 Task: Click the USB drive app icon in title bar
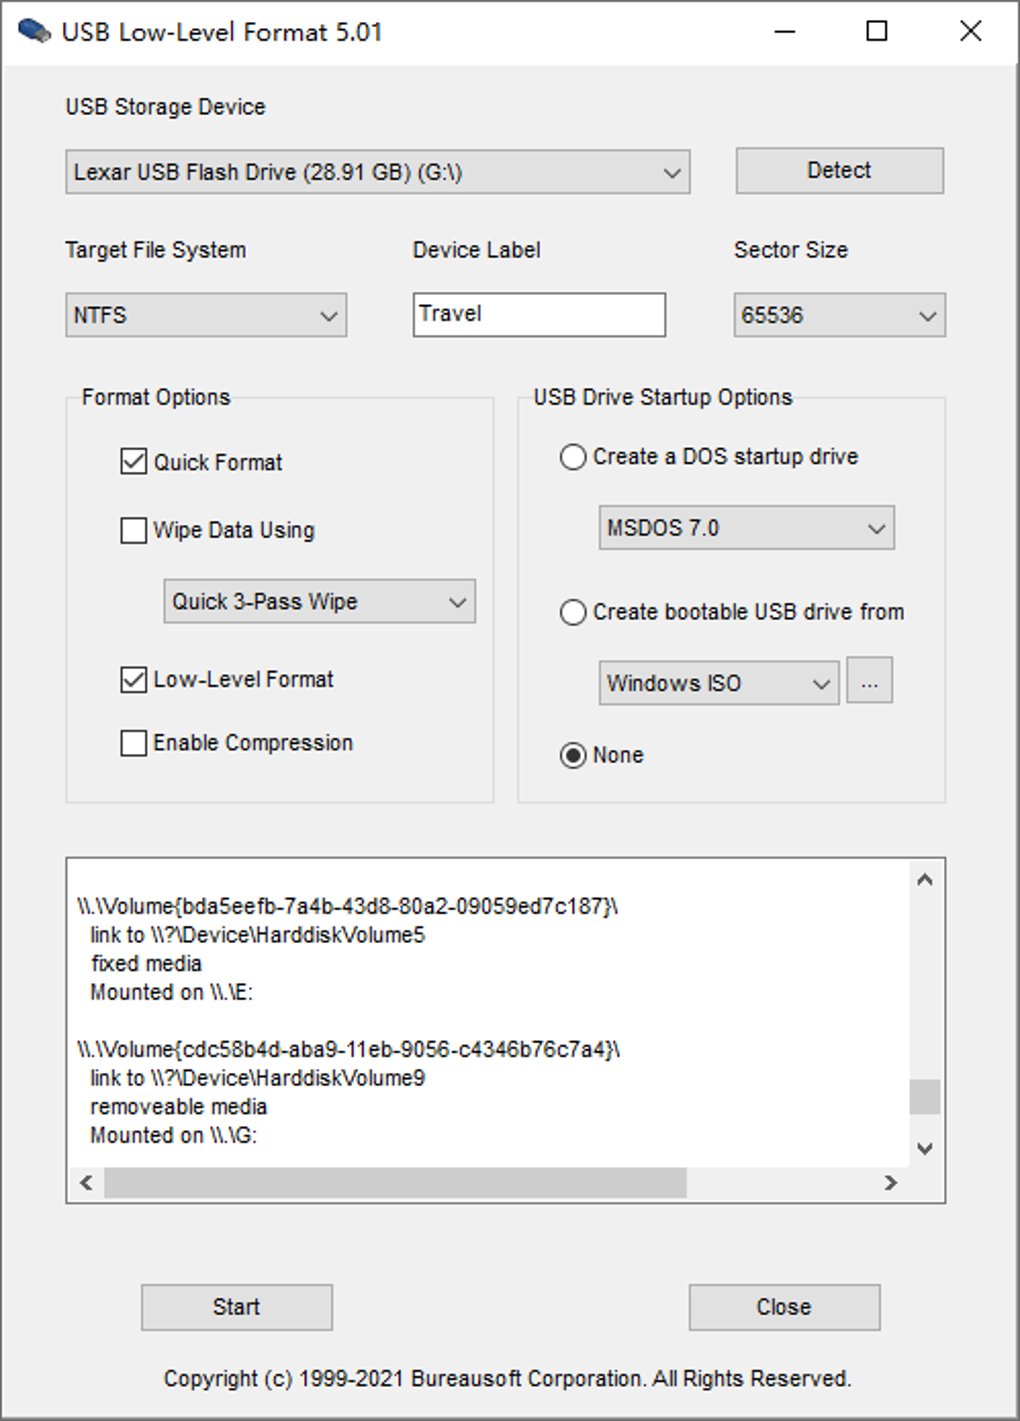34,31
